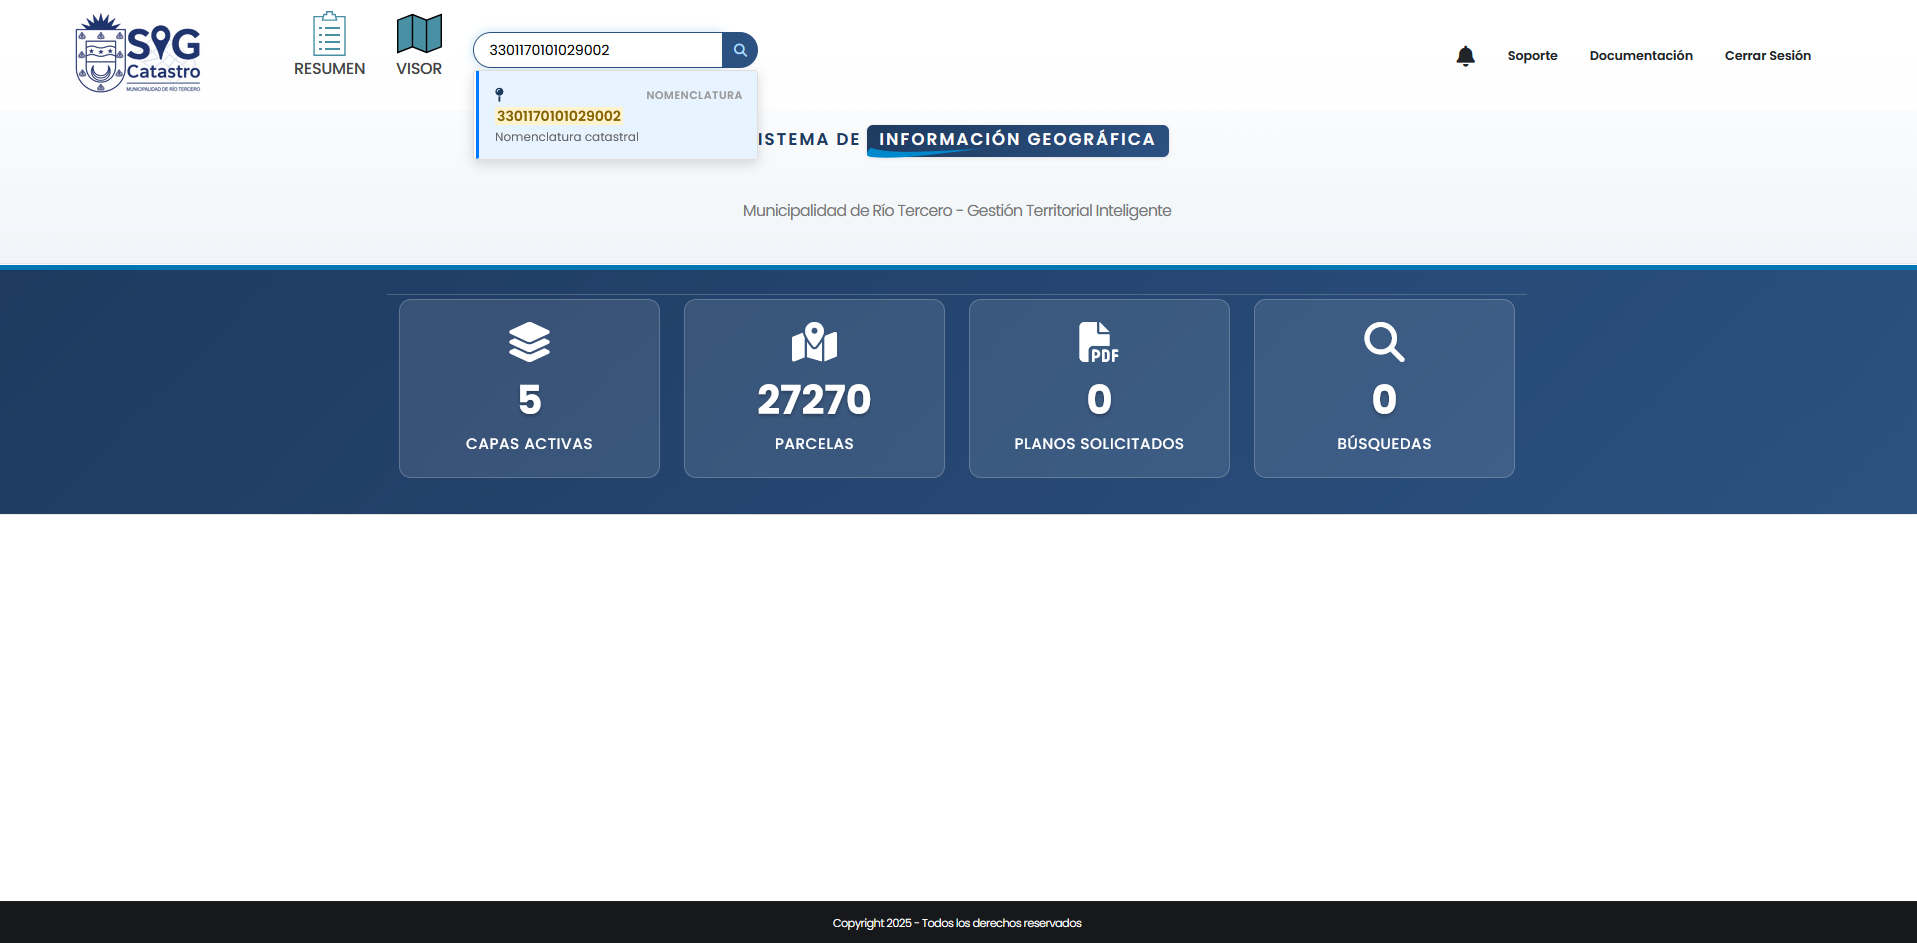Open the notifications bell

pyautogui.click(x=1465, y=56)
